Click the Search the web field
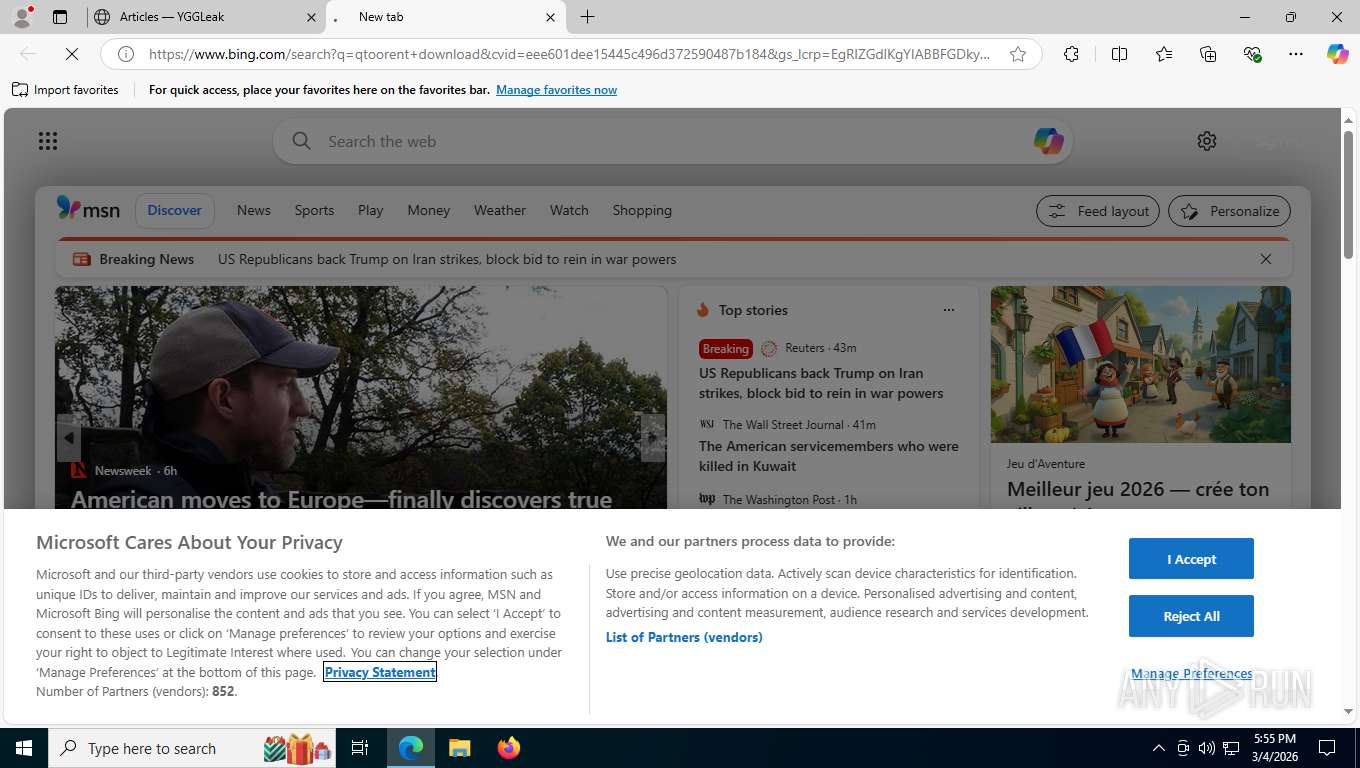Viewport: 1360px width, 768px height. click(x=672, y=141)
